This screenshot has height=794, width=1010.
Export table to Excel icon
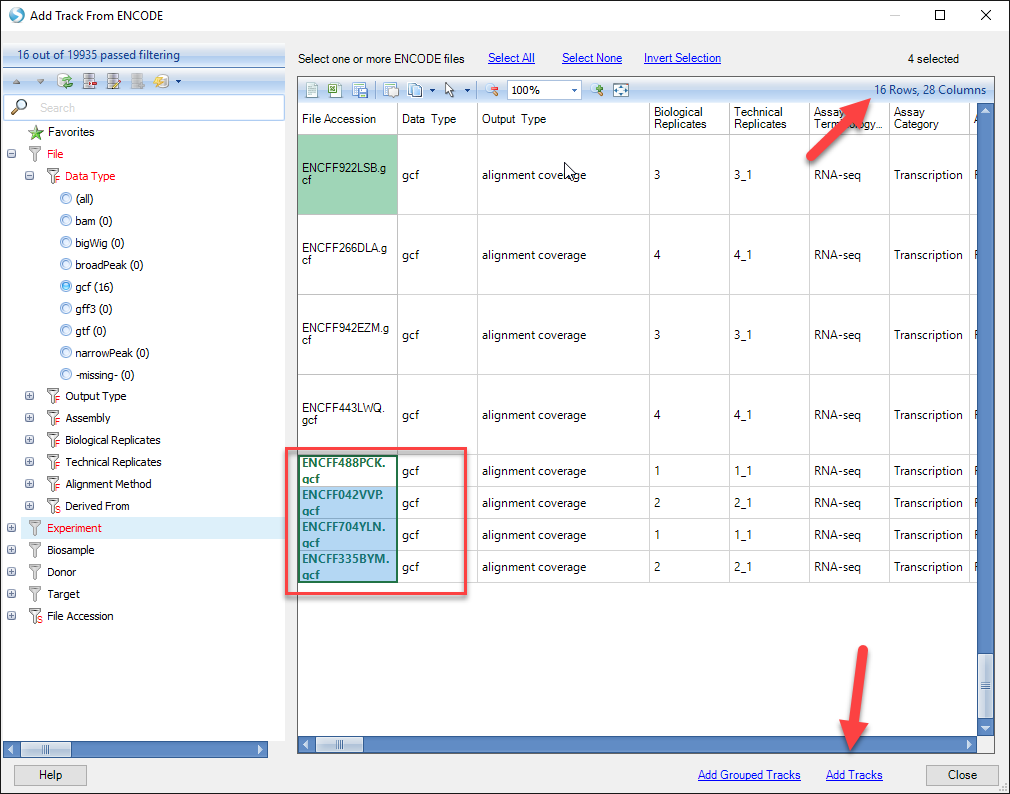click(x=335, y=90)
